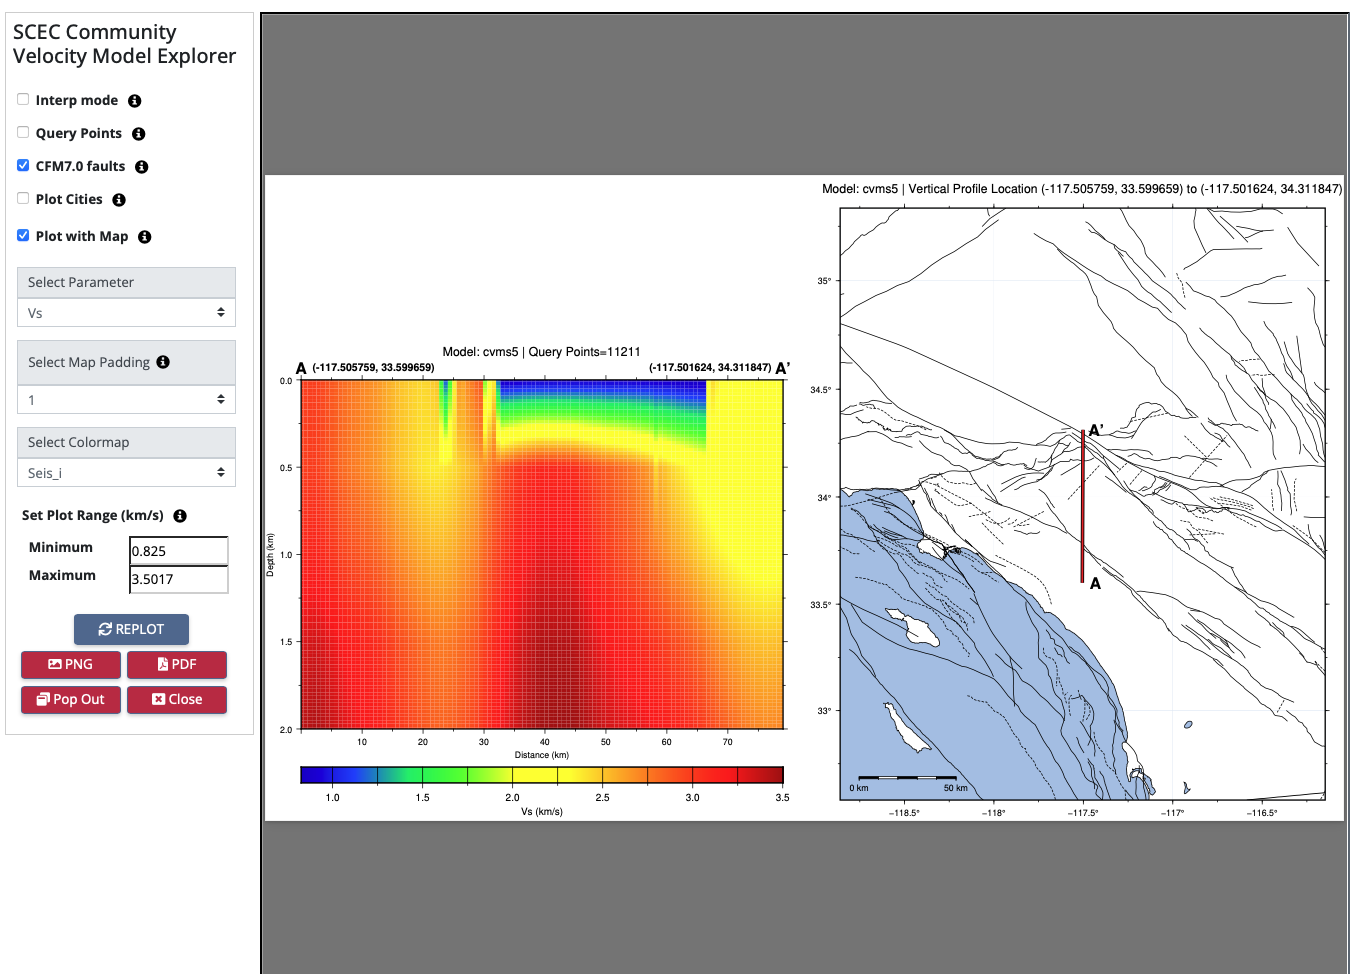Enable the Interp mode checkbox

click(x=23, y=99)
